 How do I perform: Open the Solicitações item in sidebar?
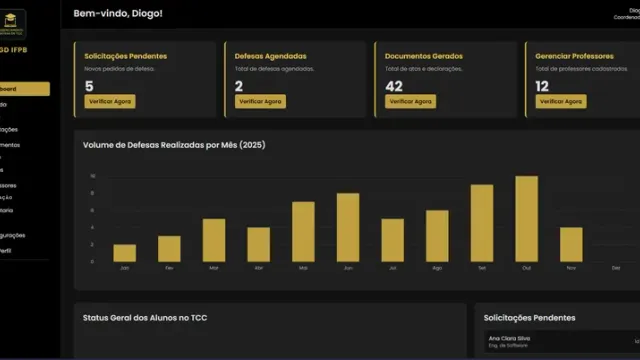pyautogui.click(x=9, y=130)
